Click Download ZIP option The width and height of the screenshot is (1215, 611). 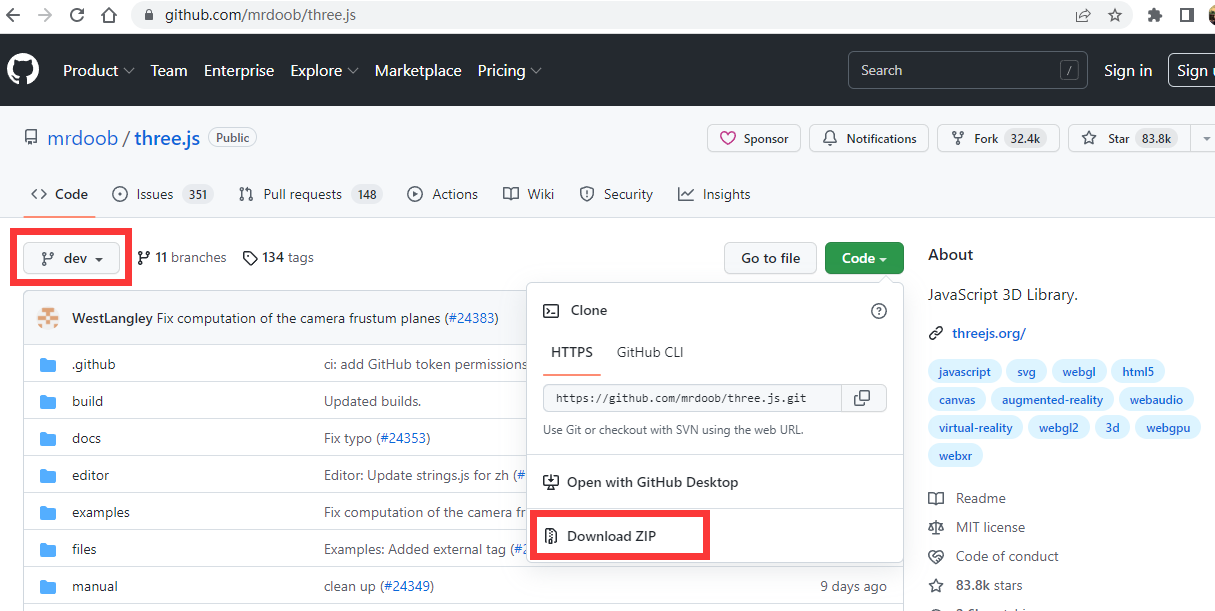tap(612, 536)
